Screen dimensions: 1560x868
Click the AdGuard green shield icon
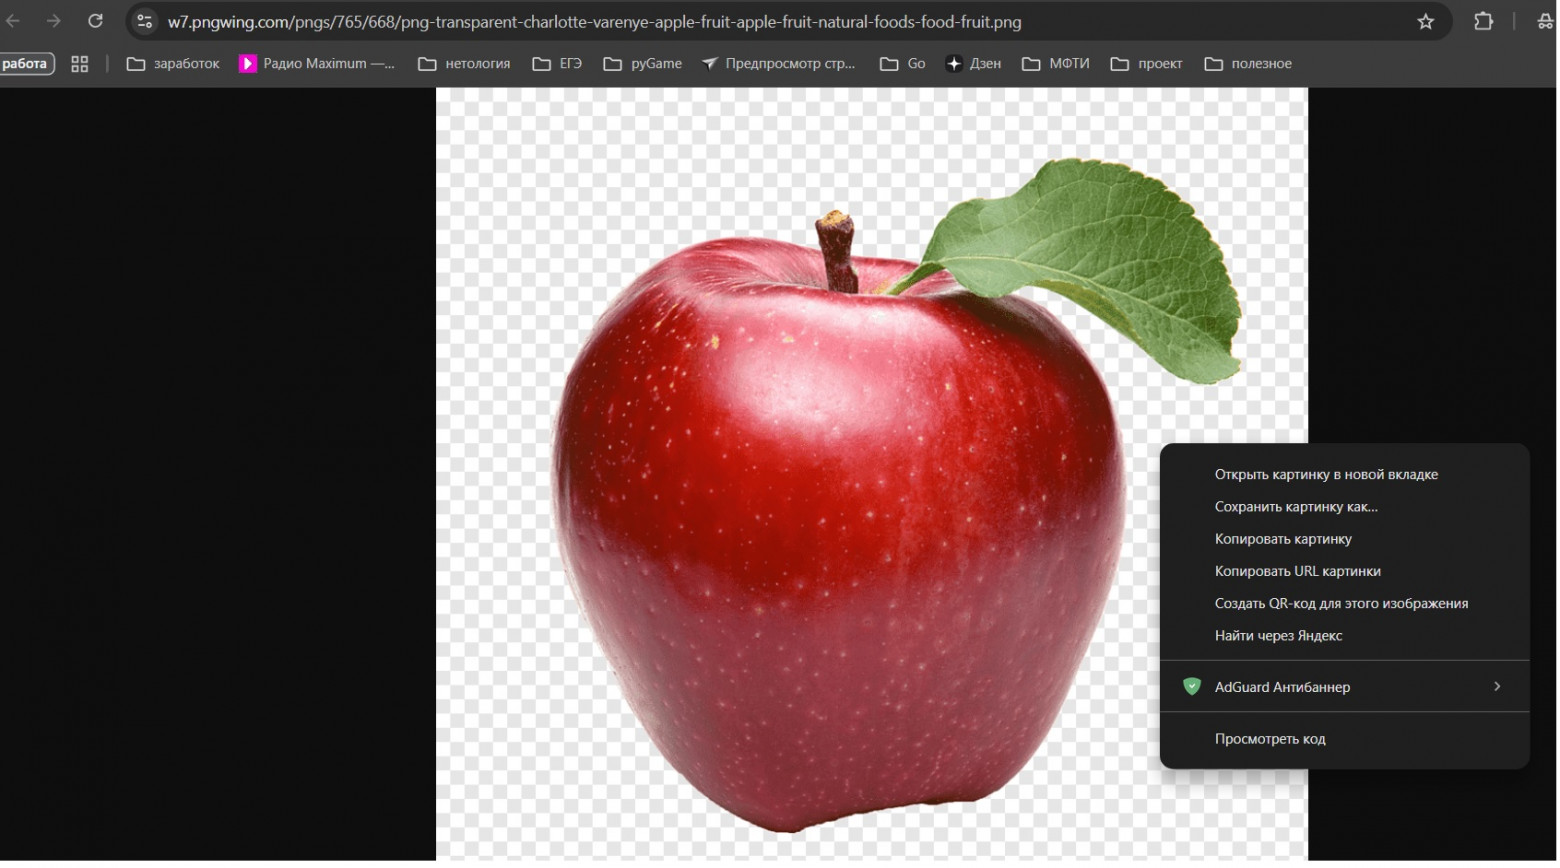[x=1191, y=687]
